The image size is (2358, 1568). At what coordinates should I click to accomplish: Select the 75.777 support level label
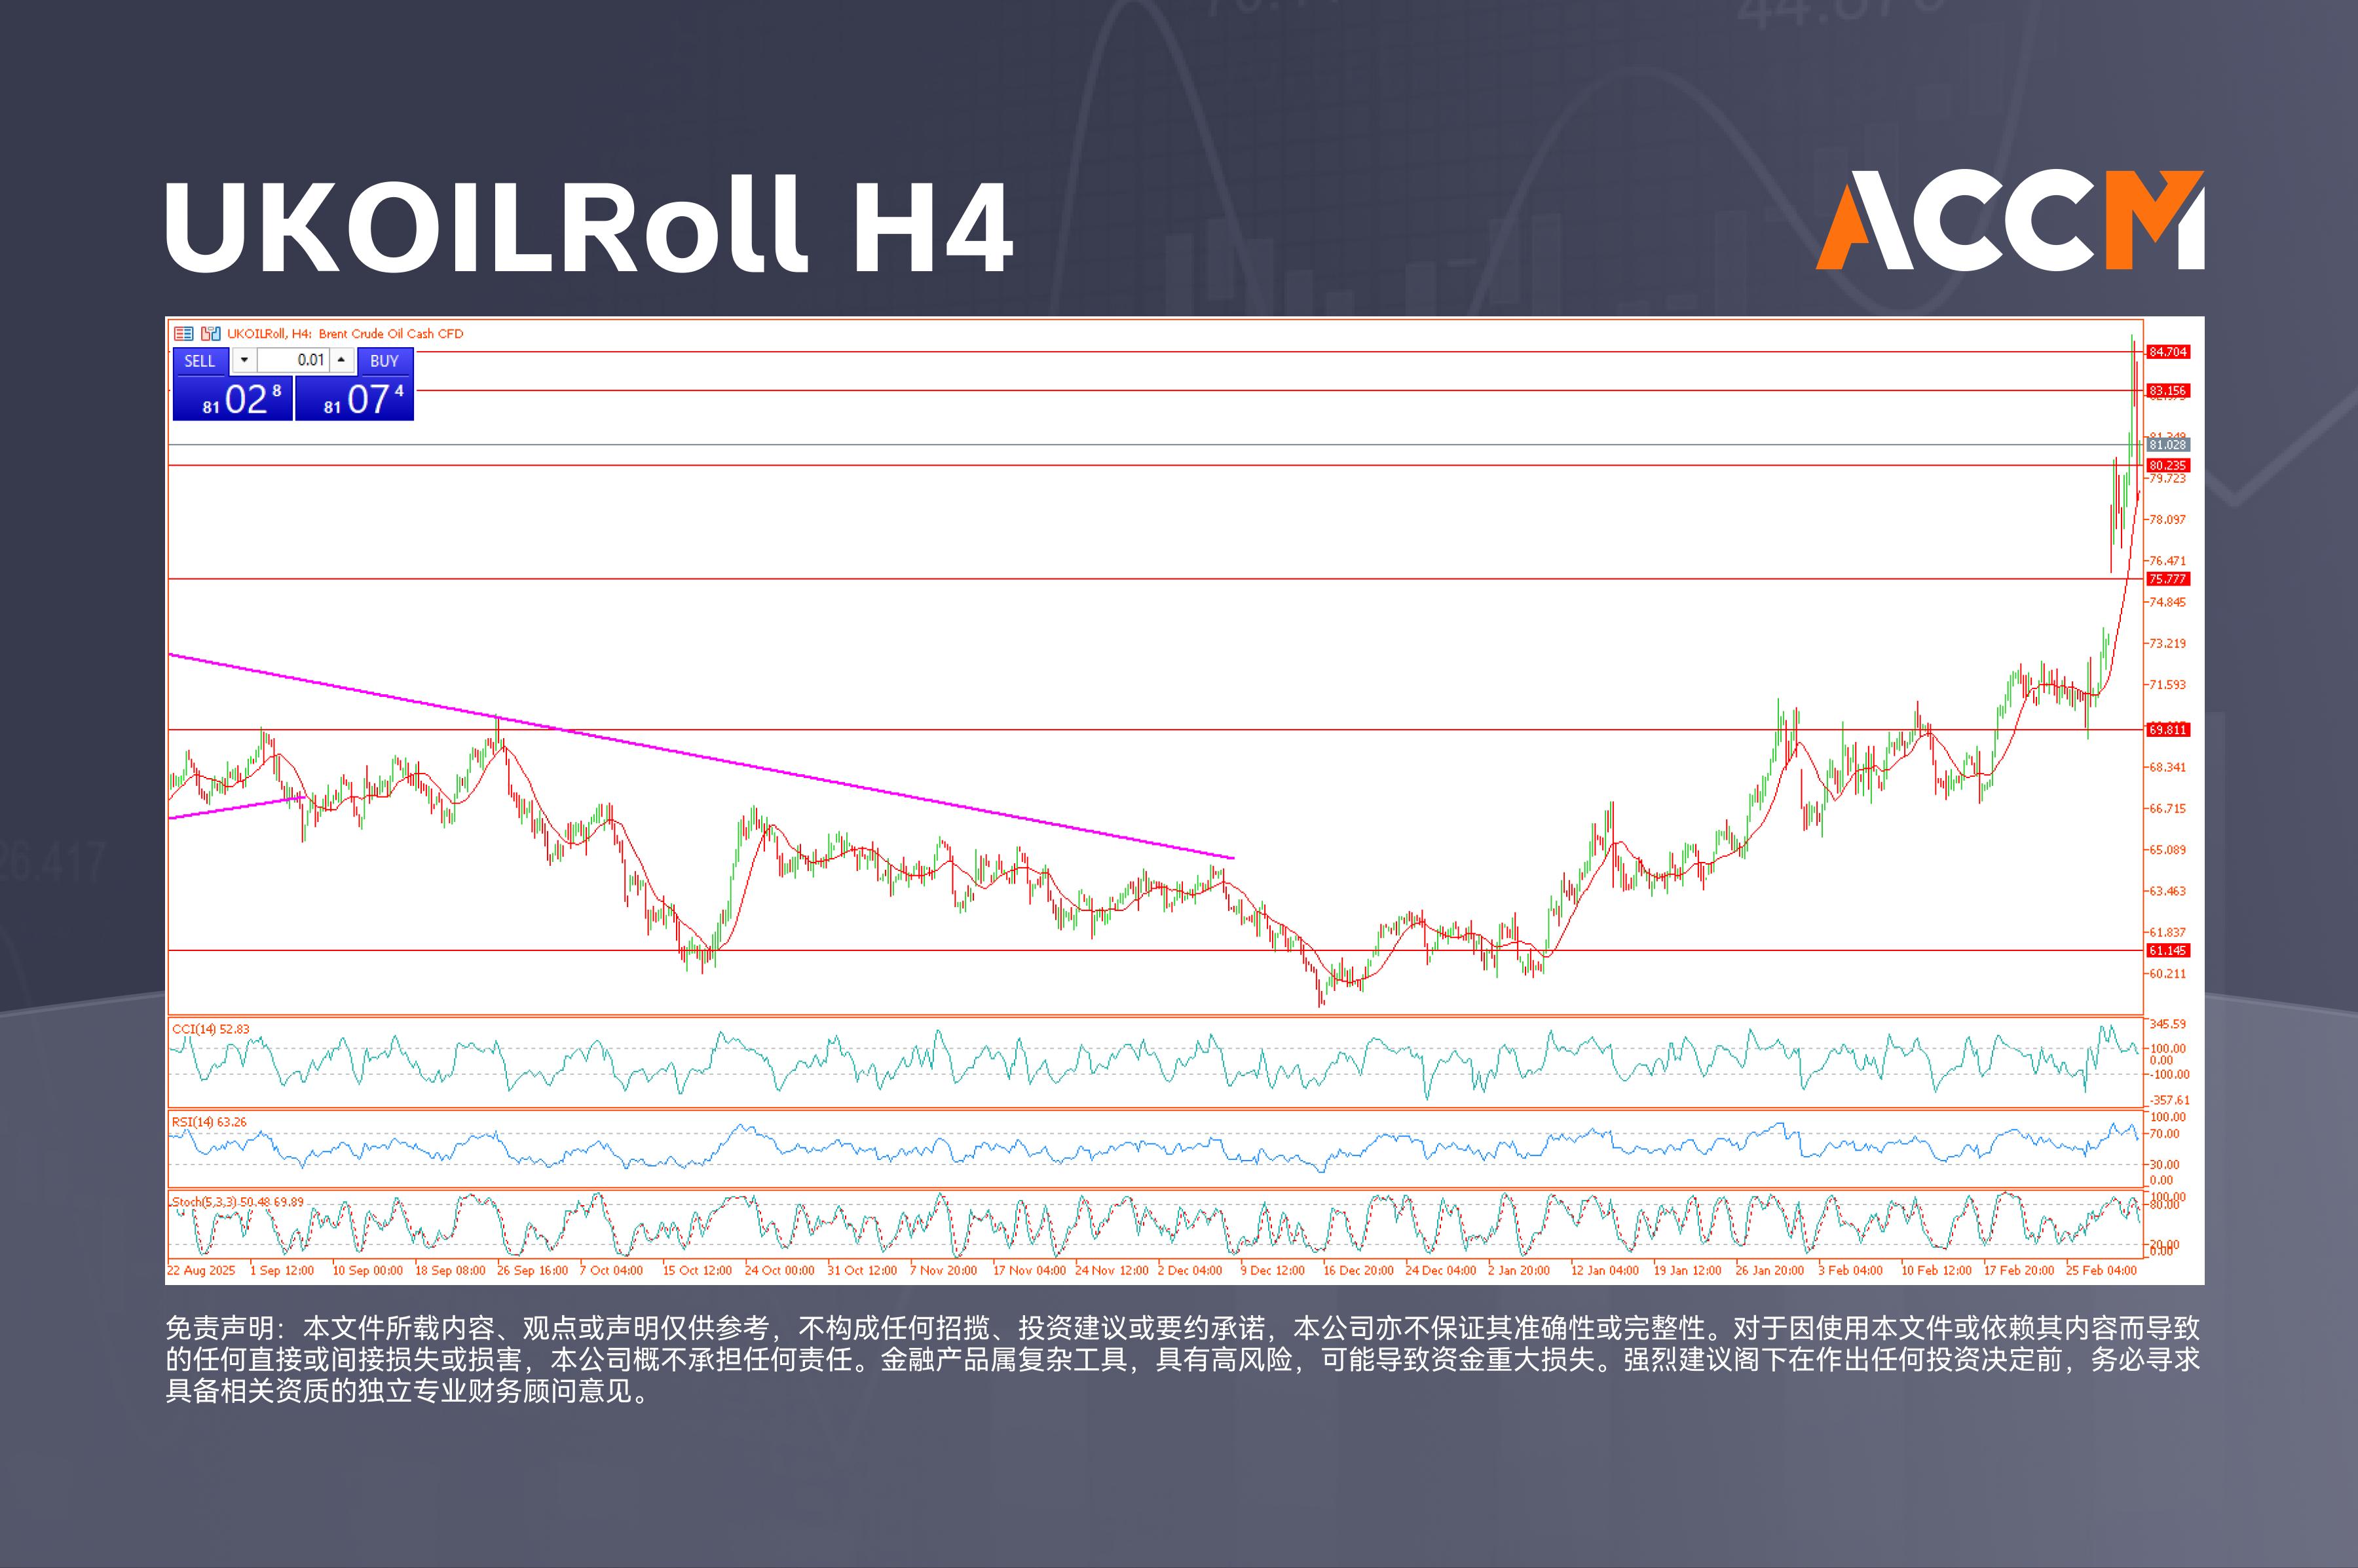pyautogui.click(x=2167, y=579)
